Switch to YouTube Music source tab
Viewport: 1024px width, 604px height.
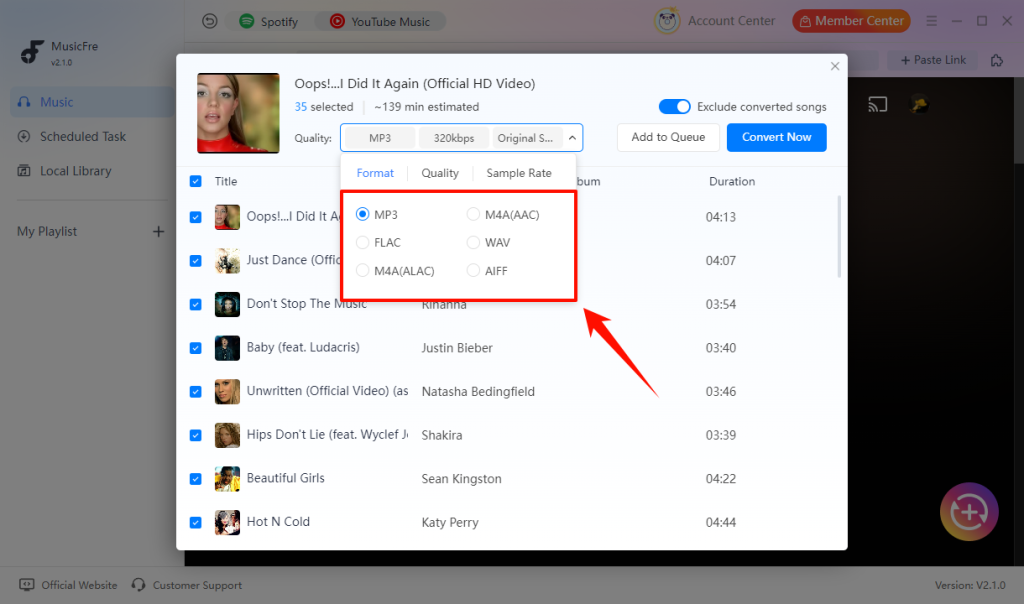(x=380, y=22)
